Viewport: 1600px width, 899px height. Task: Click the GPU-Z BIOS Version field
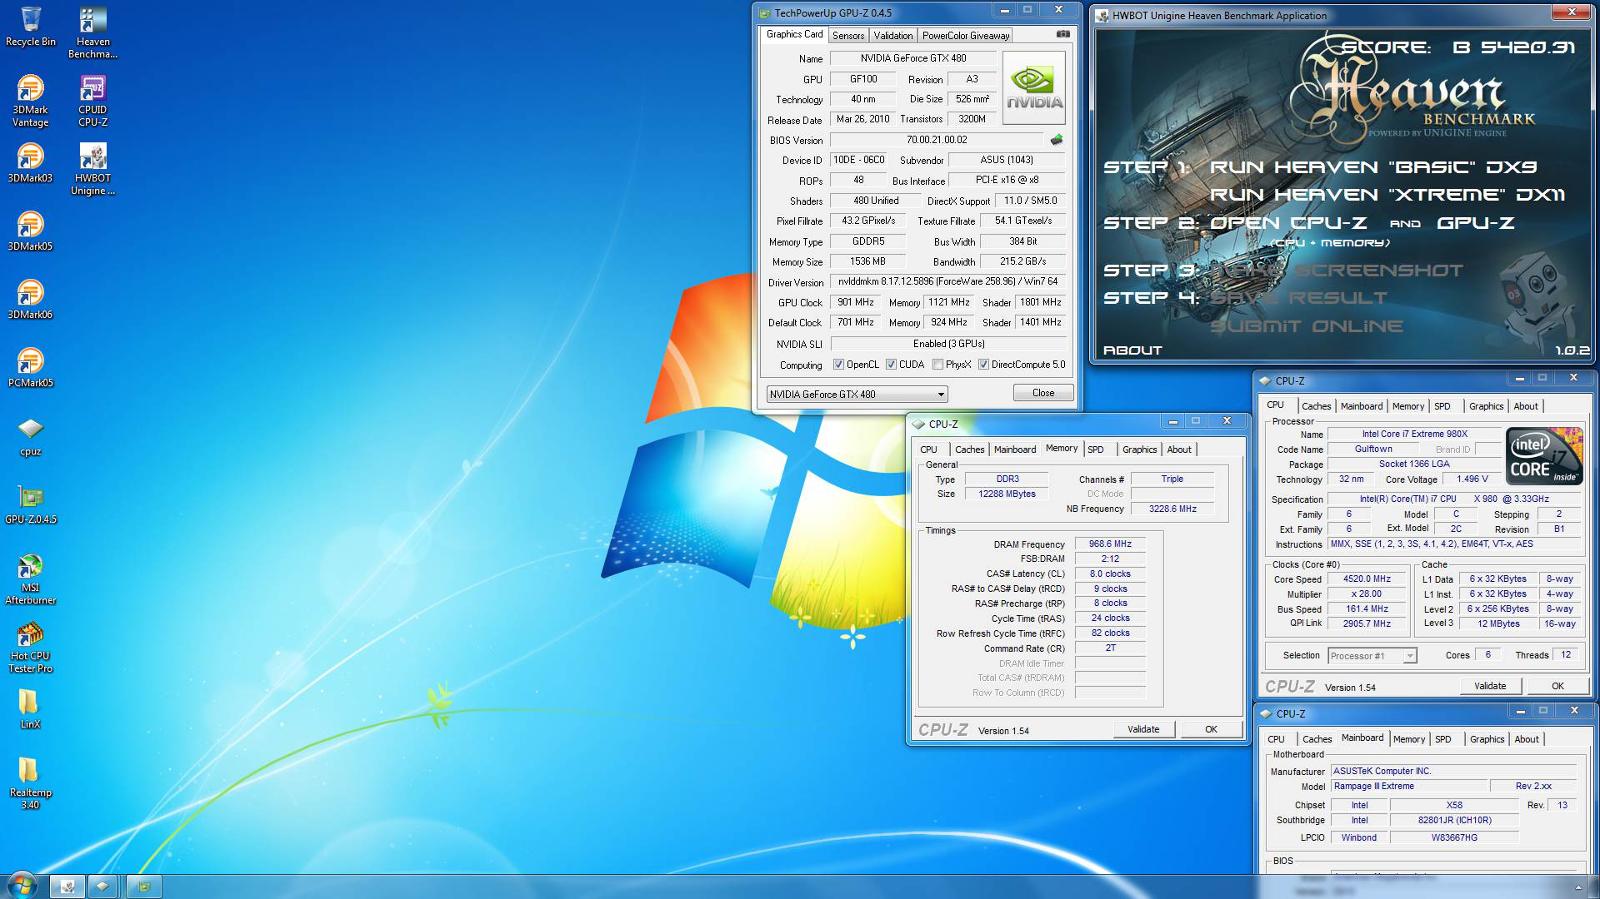click(x=936, y=140)
